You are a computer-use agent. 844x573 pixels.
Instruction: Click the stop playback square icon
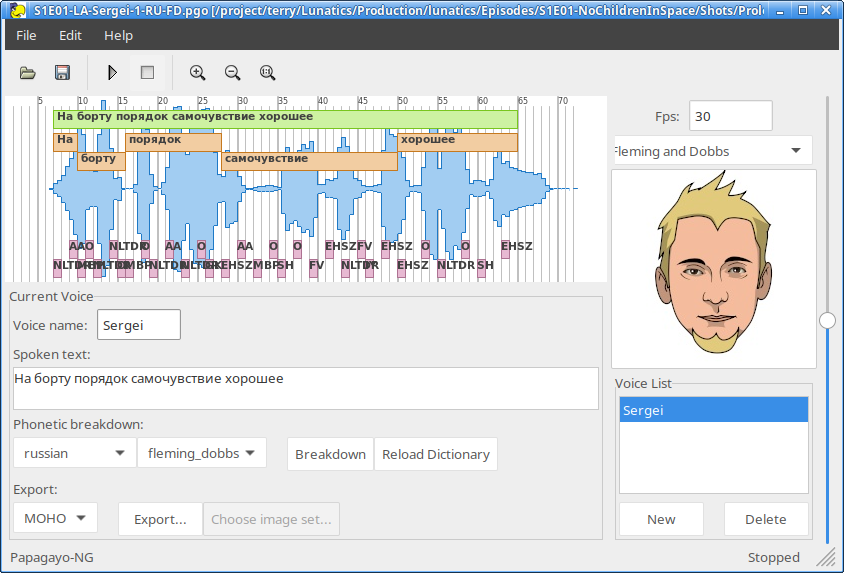147,73
